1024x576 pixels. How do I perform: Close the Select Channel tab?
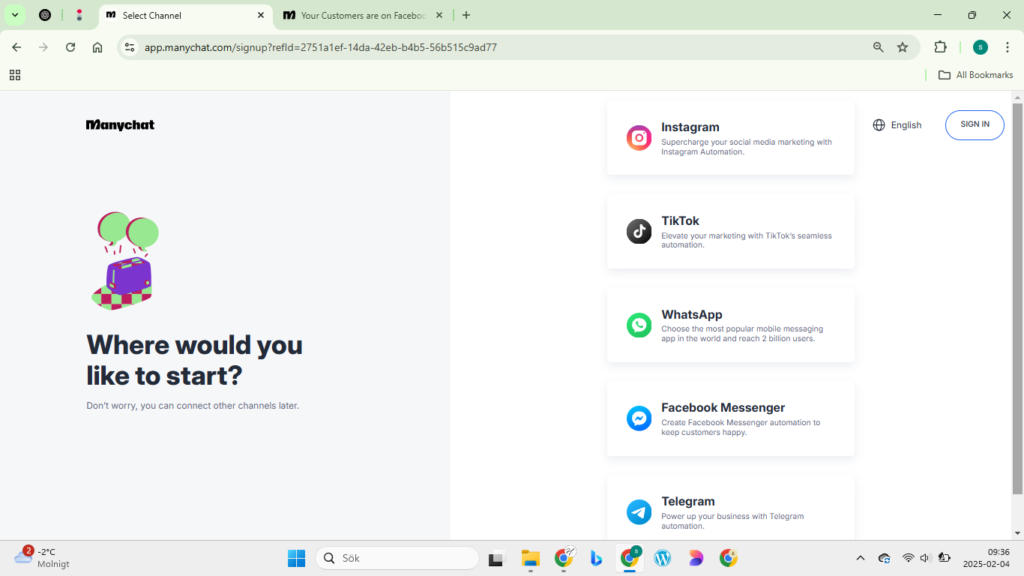tap(261, 15)
